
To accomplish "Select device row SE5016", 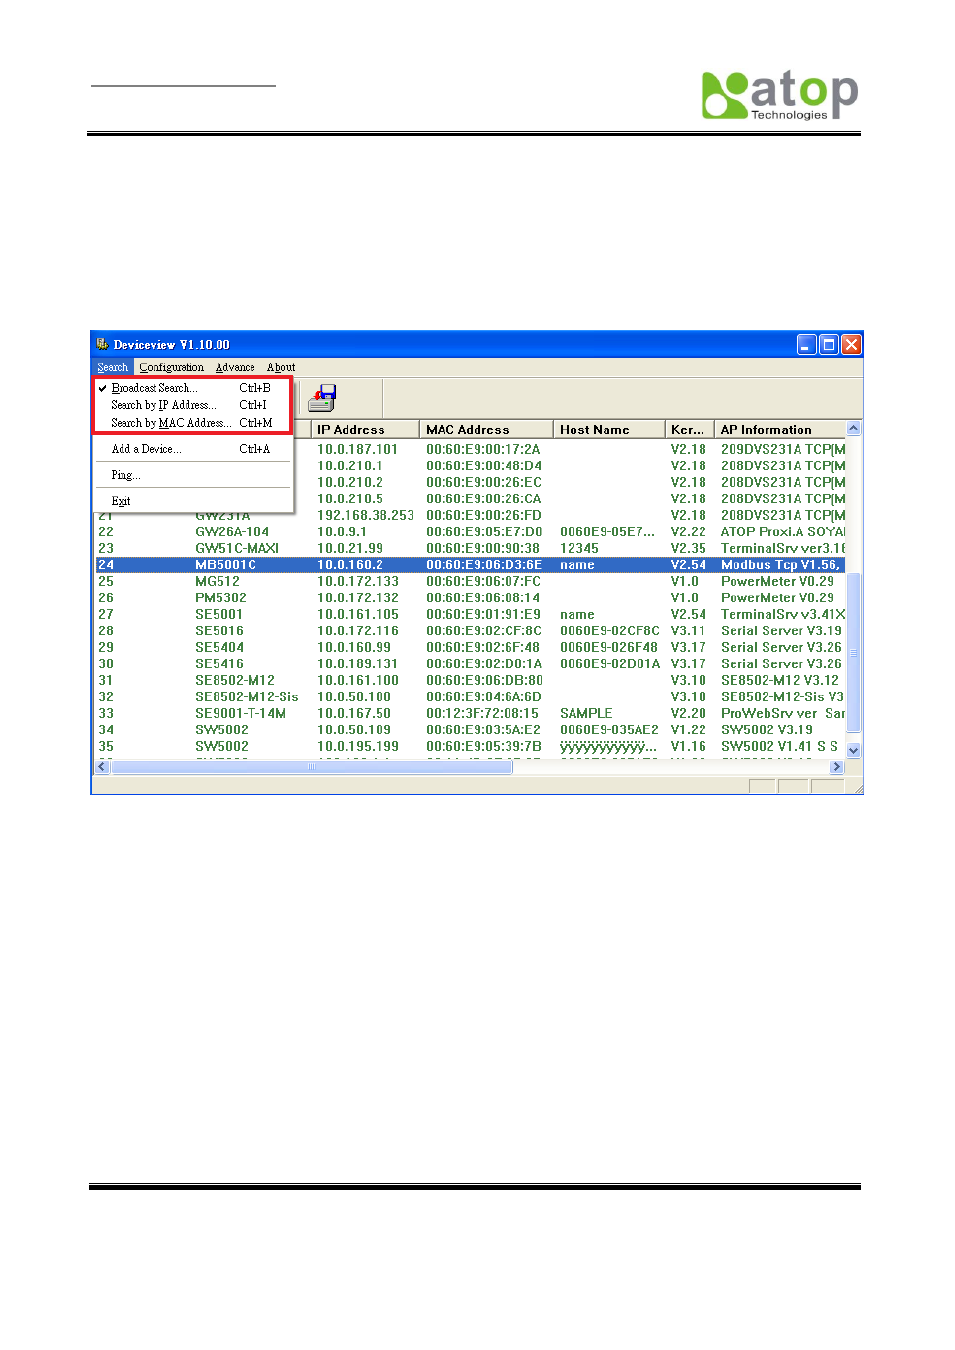I will [470, 631].
